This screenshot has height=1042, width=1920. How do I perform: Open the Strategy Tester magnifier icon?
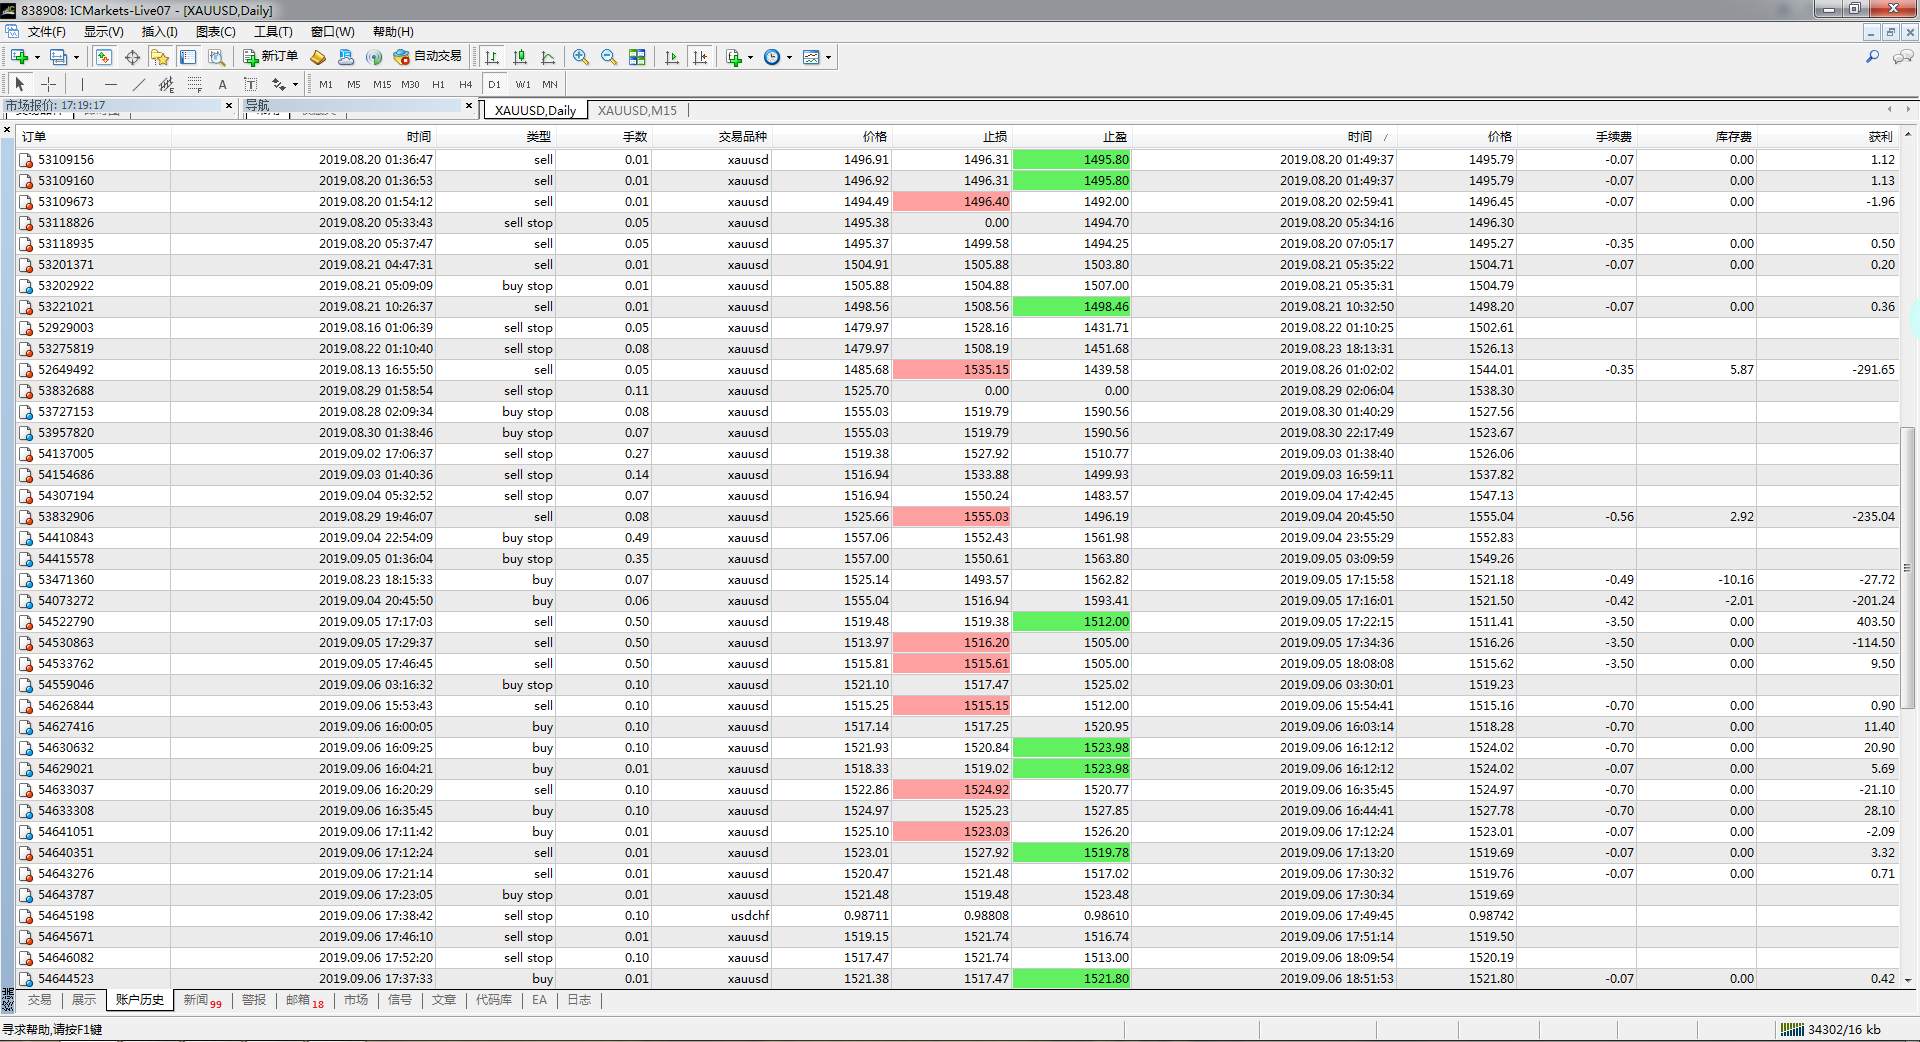click(216, 57)
